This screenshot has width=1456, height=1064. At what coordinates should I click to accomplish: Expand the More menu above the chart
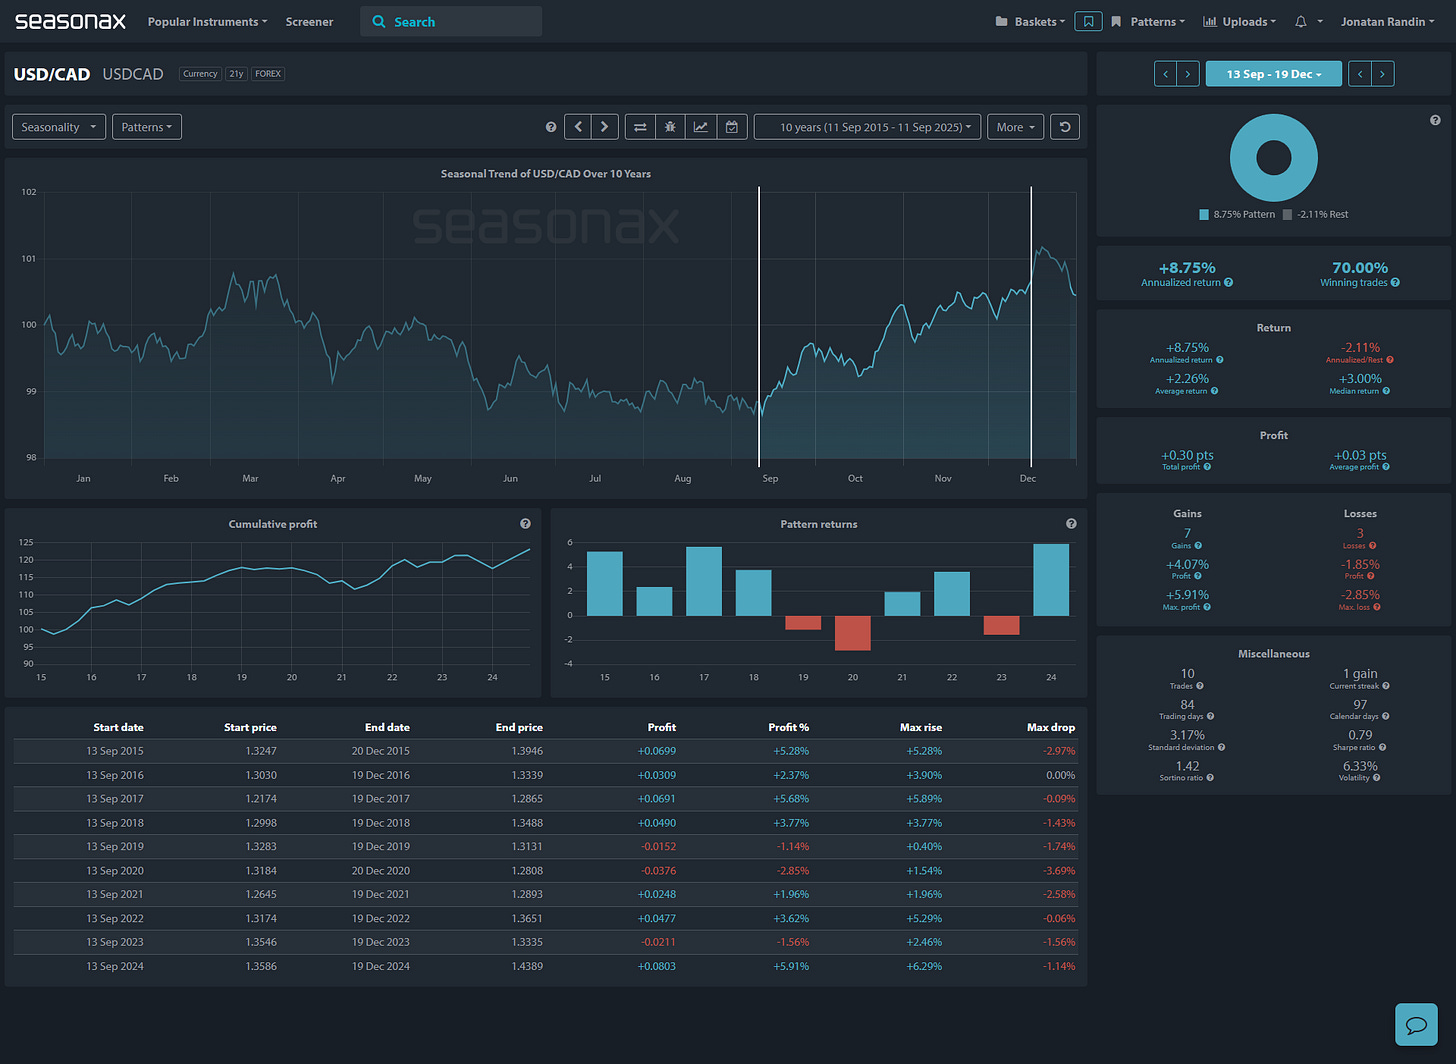coord(1015,127)
